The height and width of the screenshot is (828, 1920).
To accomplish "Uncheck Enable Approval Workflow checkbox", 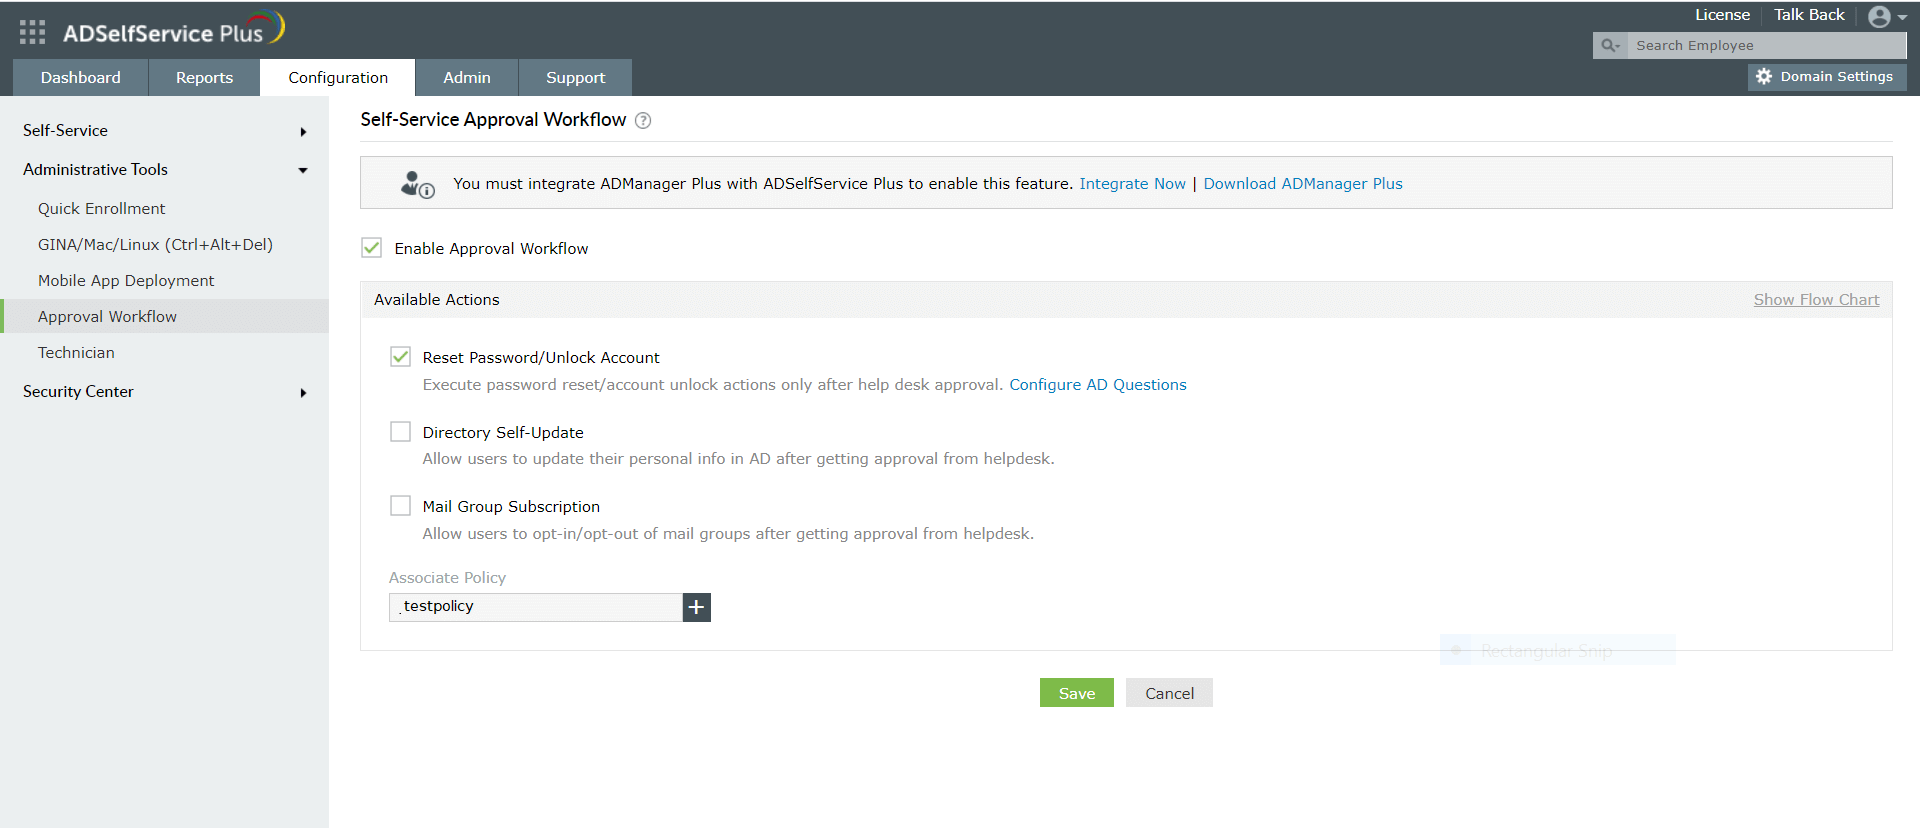I will (x=372, y=248).
